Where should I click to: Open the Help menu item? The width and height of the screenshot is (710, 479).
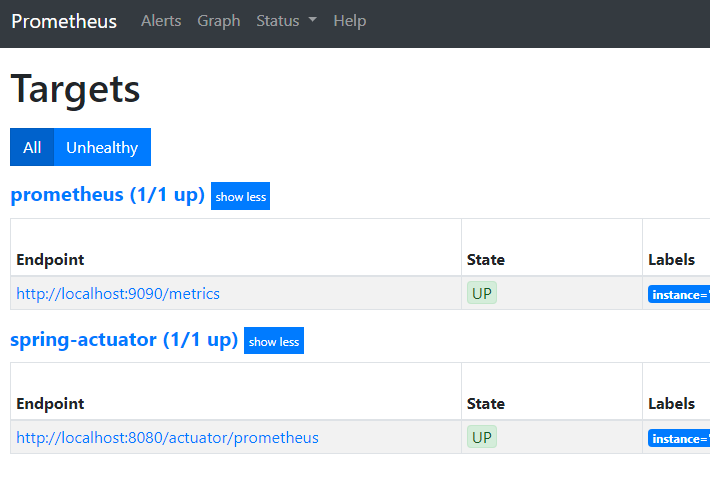(x=349, y=21)
